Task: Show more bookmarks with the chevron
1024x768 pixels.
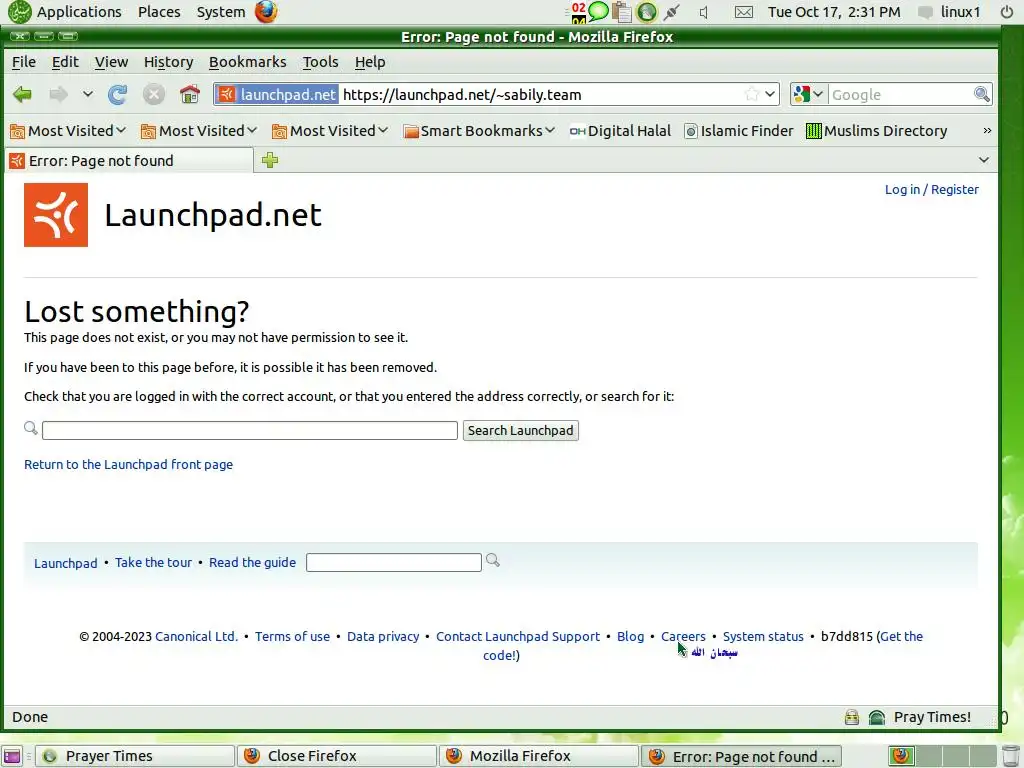Action: (x=987, y=131)
